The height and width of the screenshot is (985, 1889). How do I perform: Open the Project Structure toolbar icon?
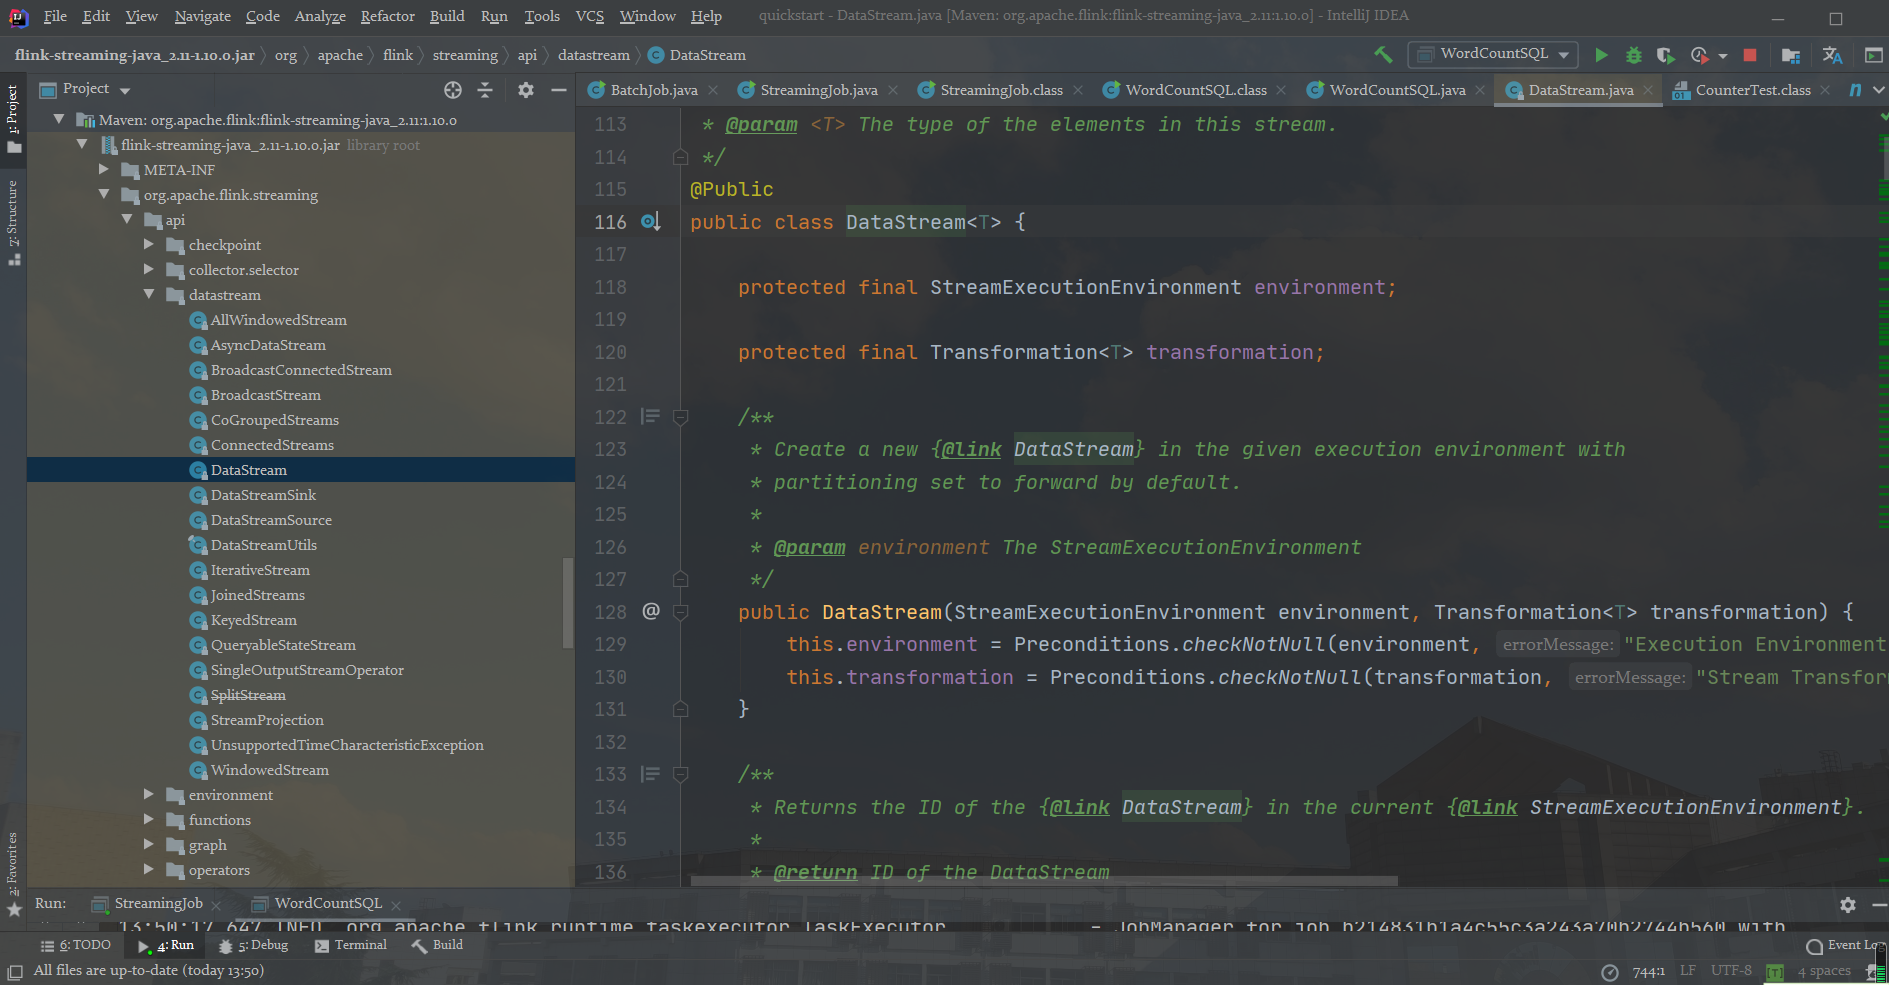pos(1791,55)
